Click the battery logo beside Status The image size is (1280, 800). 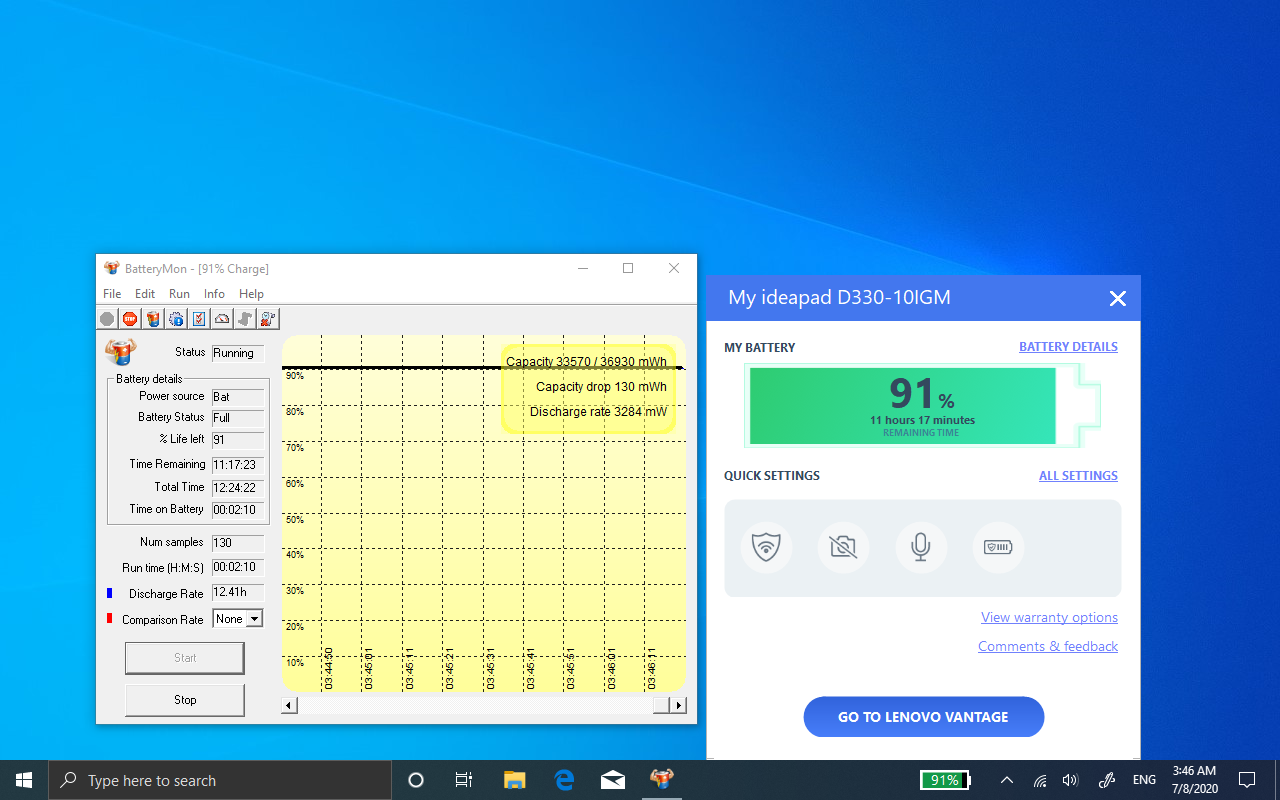121,352
